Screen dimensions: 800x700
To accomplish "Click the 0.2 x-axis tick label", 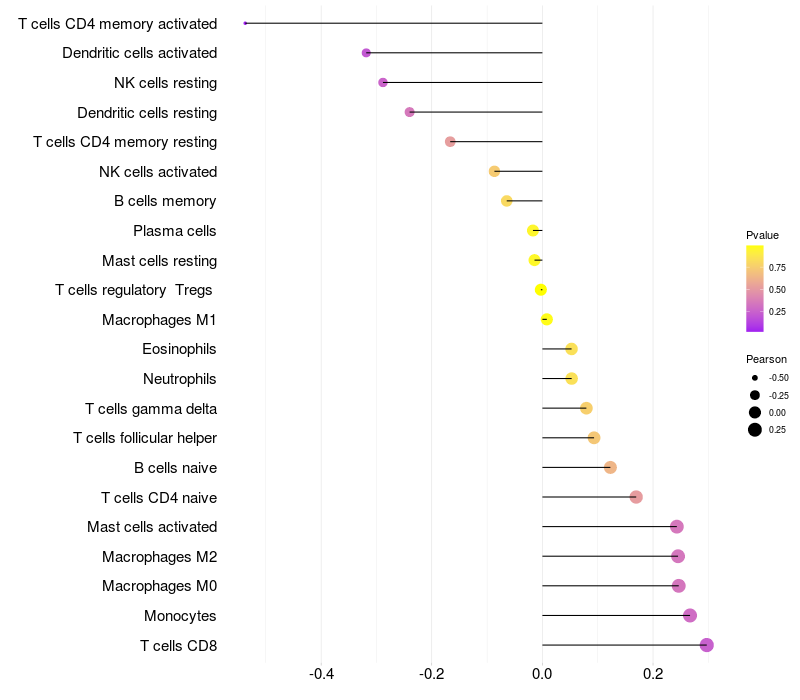I will pos(652,674).
